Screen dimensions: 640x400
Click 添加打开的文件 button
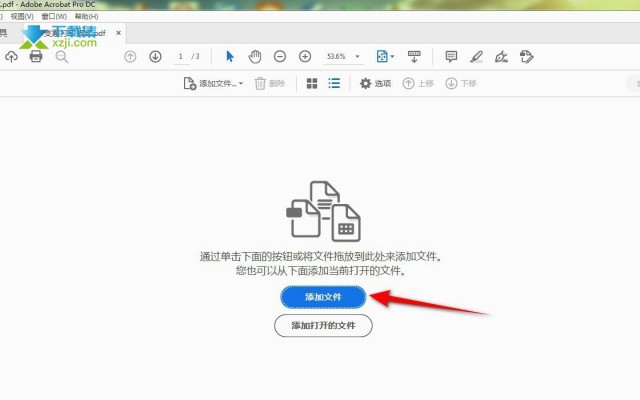pos(323,325)
